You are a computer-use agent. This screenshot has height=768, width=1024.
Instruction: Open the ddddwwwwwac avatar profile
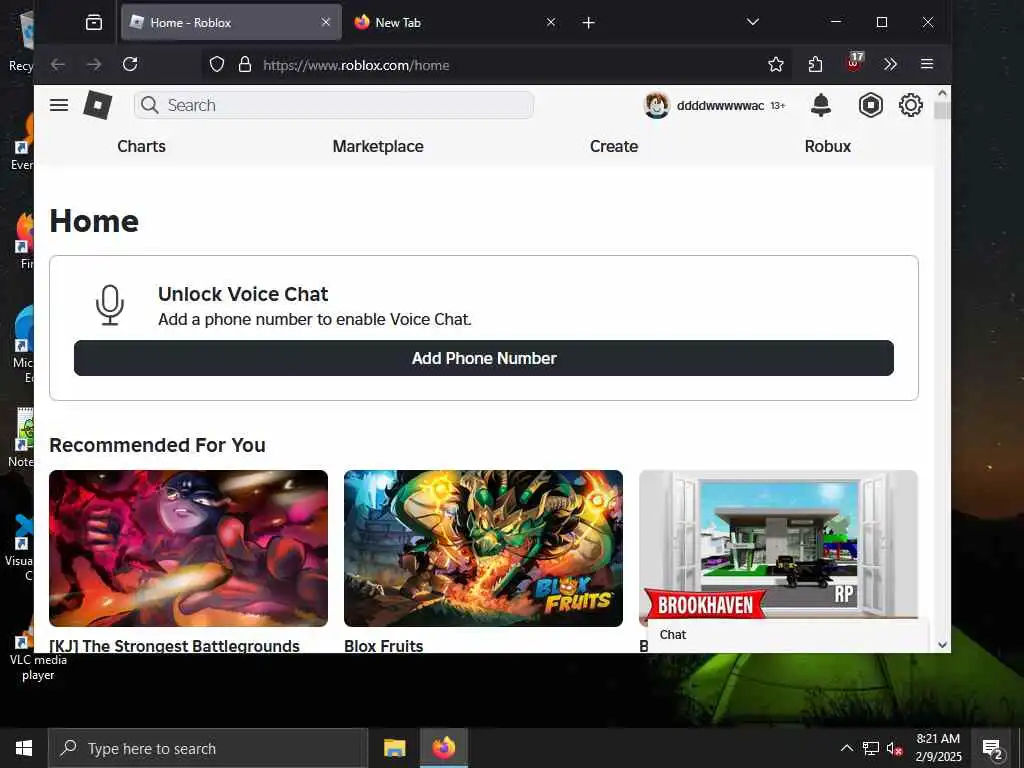pos(656,105)
